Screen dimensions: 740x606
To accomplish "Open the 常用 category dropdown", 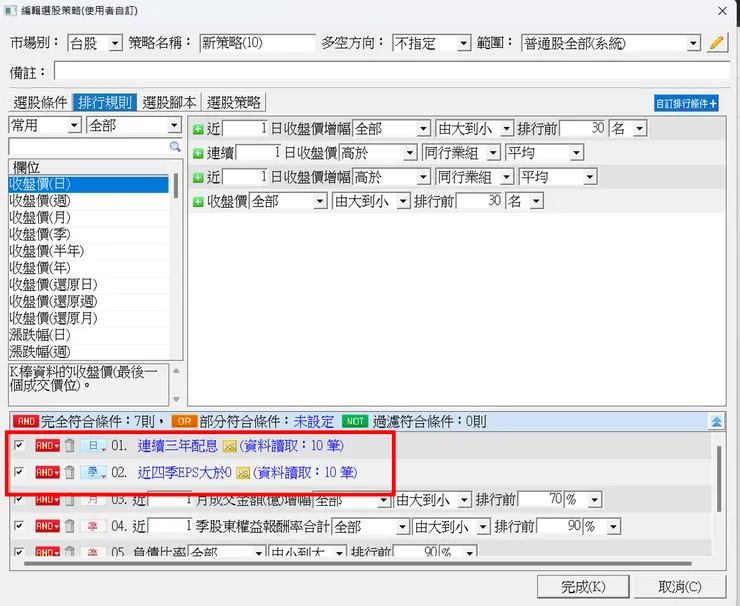I will pos(74,126).
